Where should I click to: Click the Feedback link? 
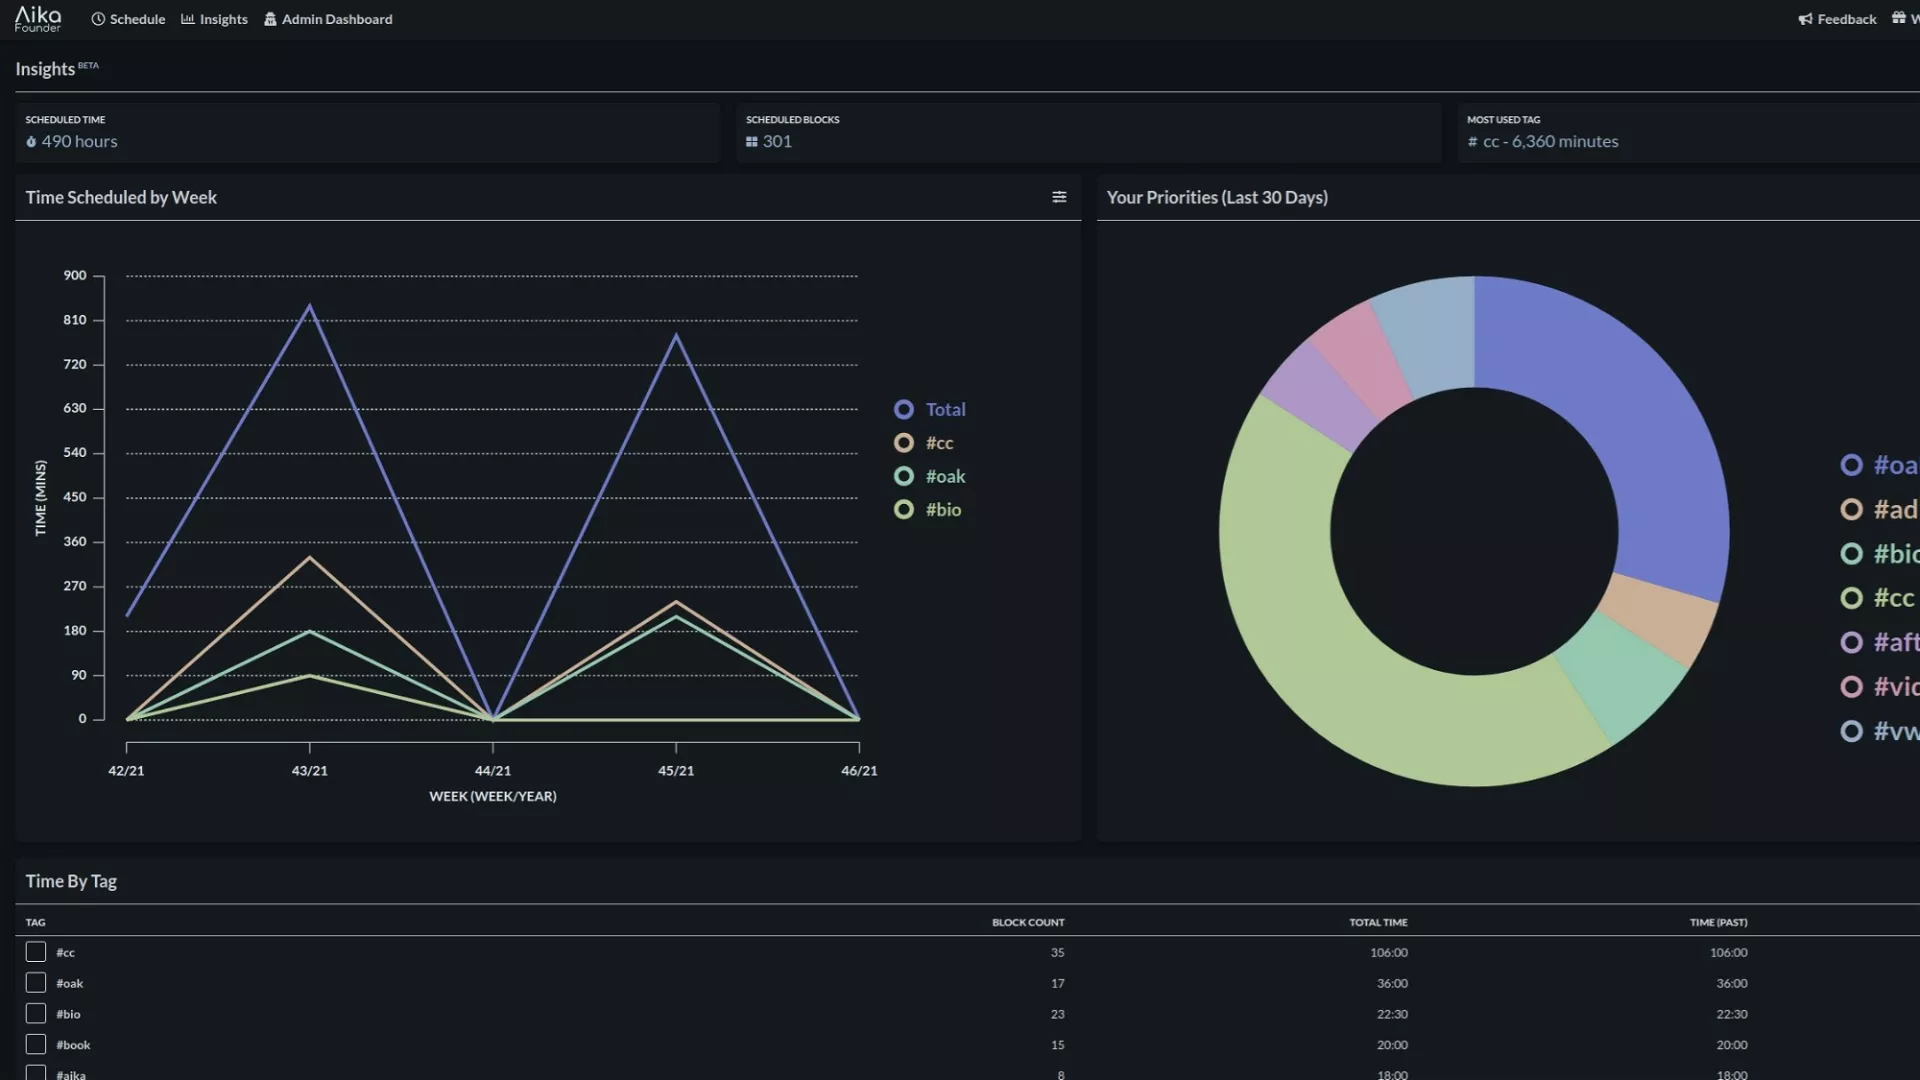[1846, 19]
